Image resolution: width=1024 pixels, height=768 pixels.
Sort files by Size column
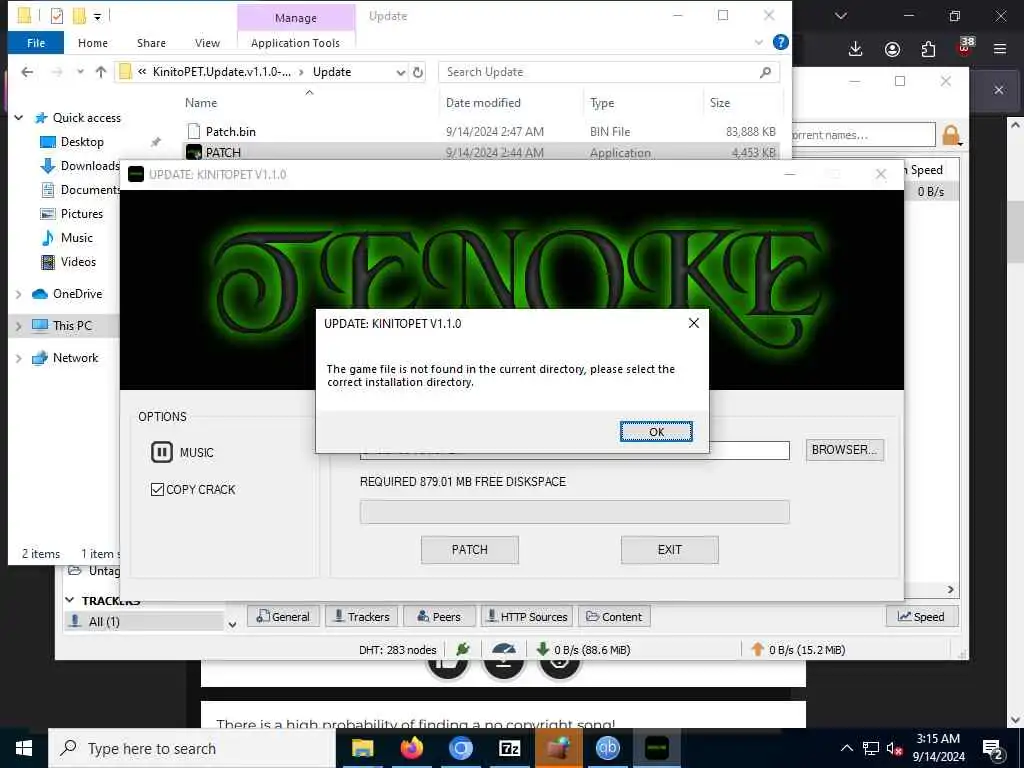click(720, 103)
